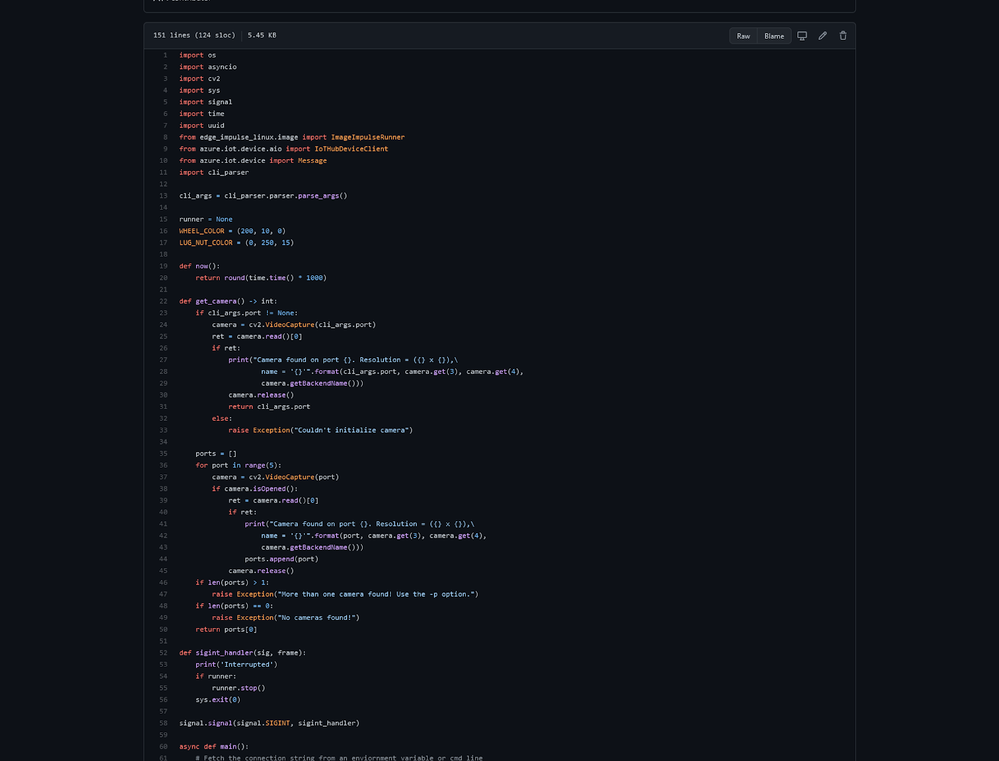Open the Raw file view
Viewport: 999px width, 761px height.
coord(743,36)
